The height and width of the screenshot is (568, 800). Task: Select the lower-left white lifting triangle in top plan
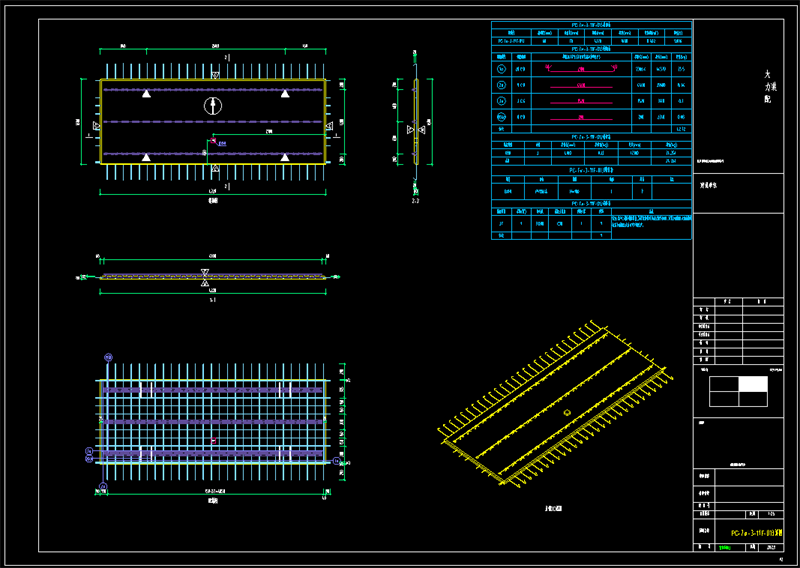point(146,157)
